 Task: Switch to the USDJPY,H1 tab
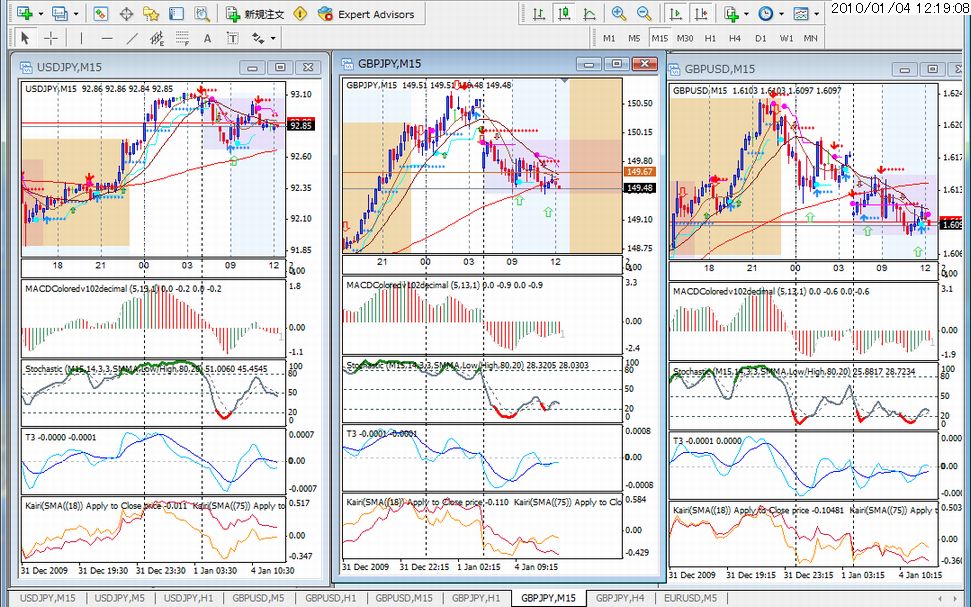188,598
